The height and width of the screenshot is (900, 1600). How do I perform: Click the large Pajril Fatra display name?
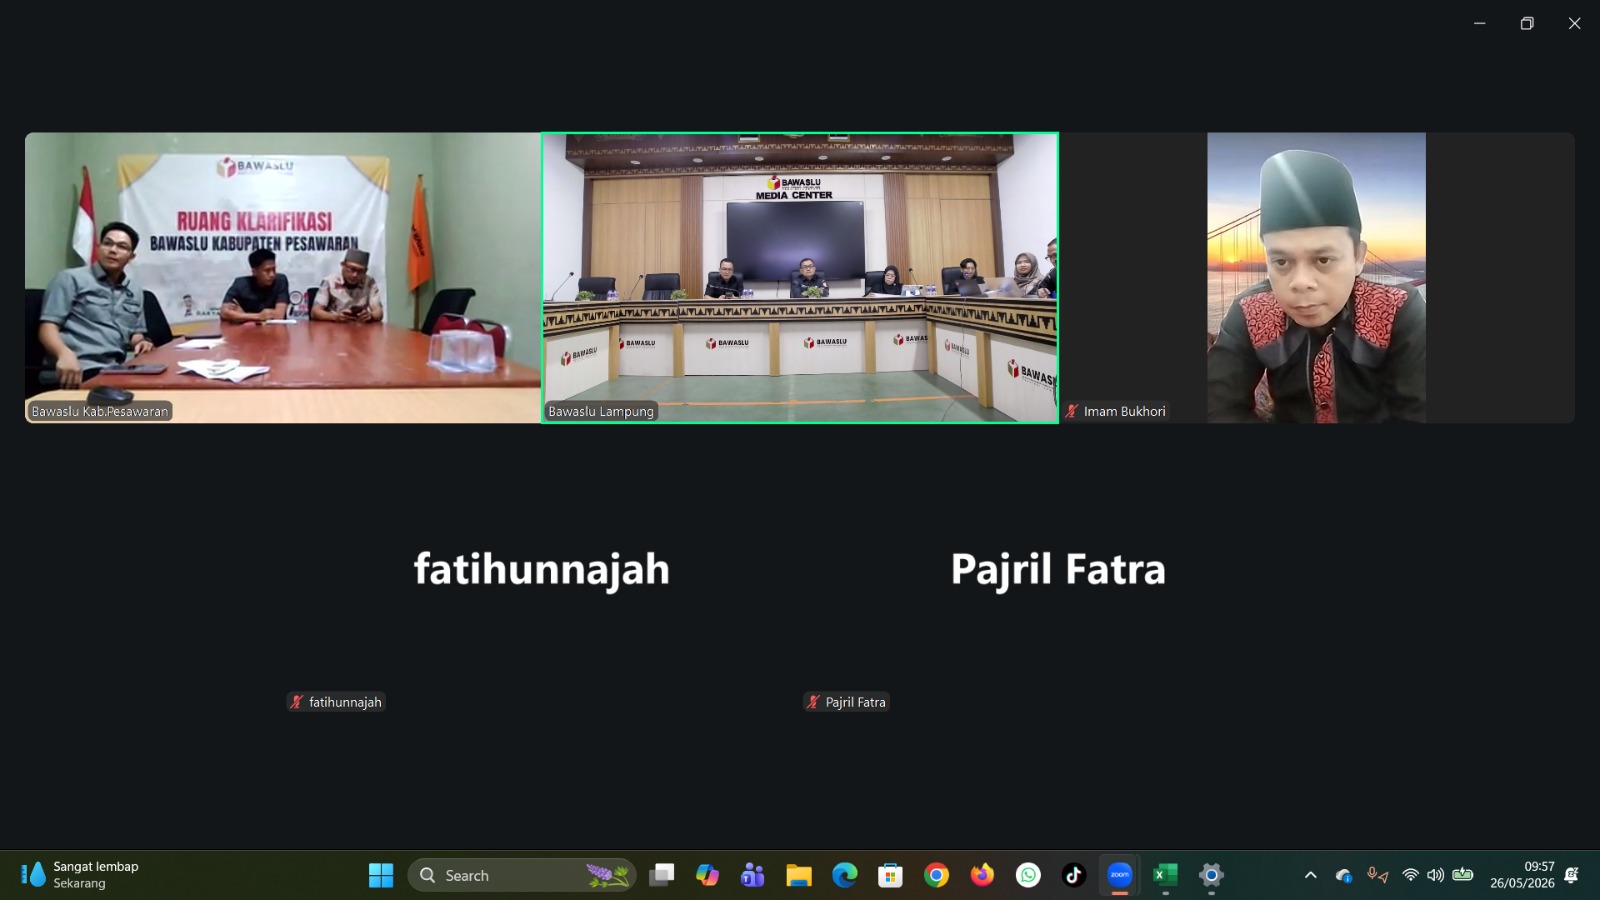[x=1058, y=569]
